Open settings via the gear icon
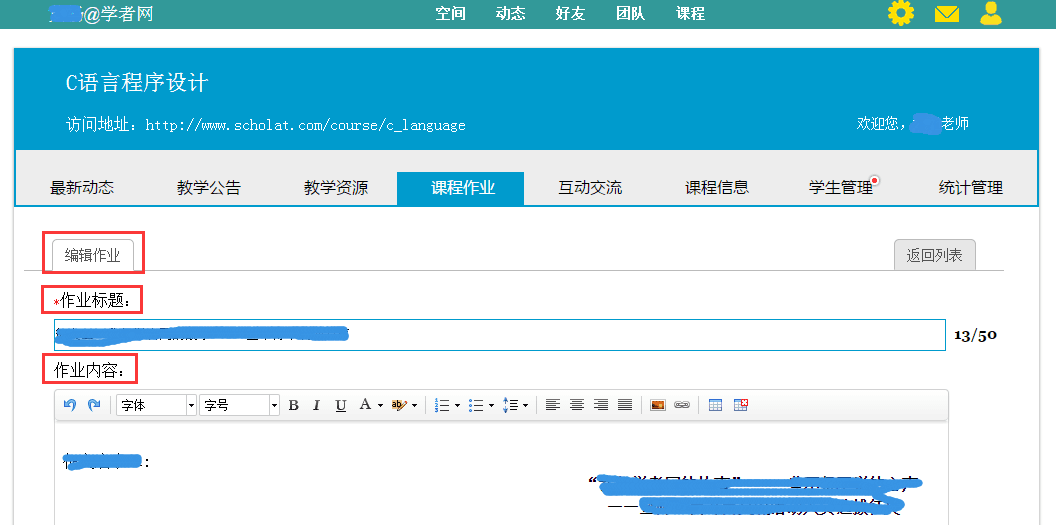Screen dimensions: 1056x525 901,13
